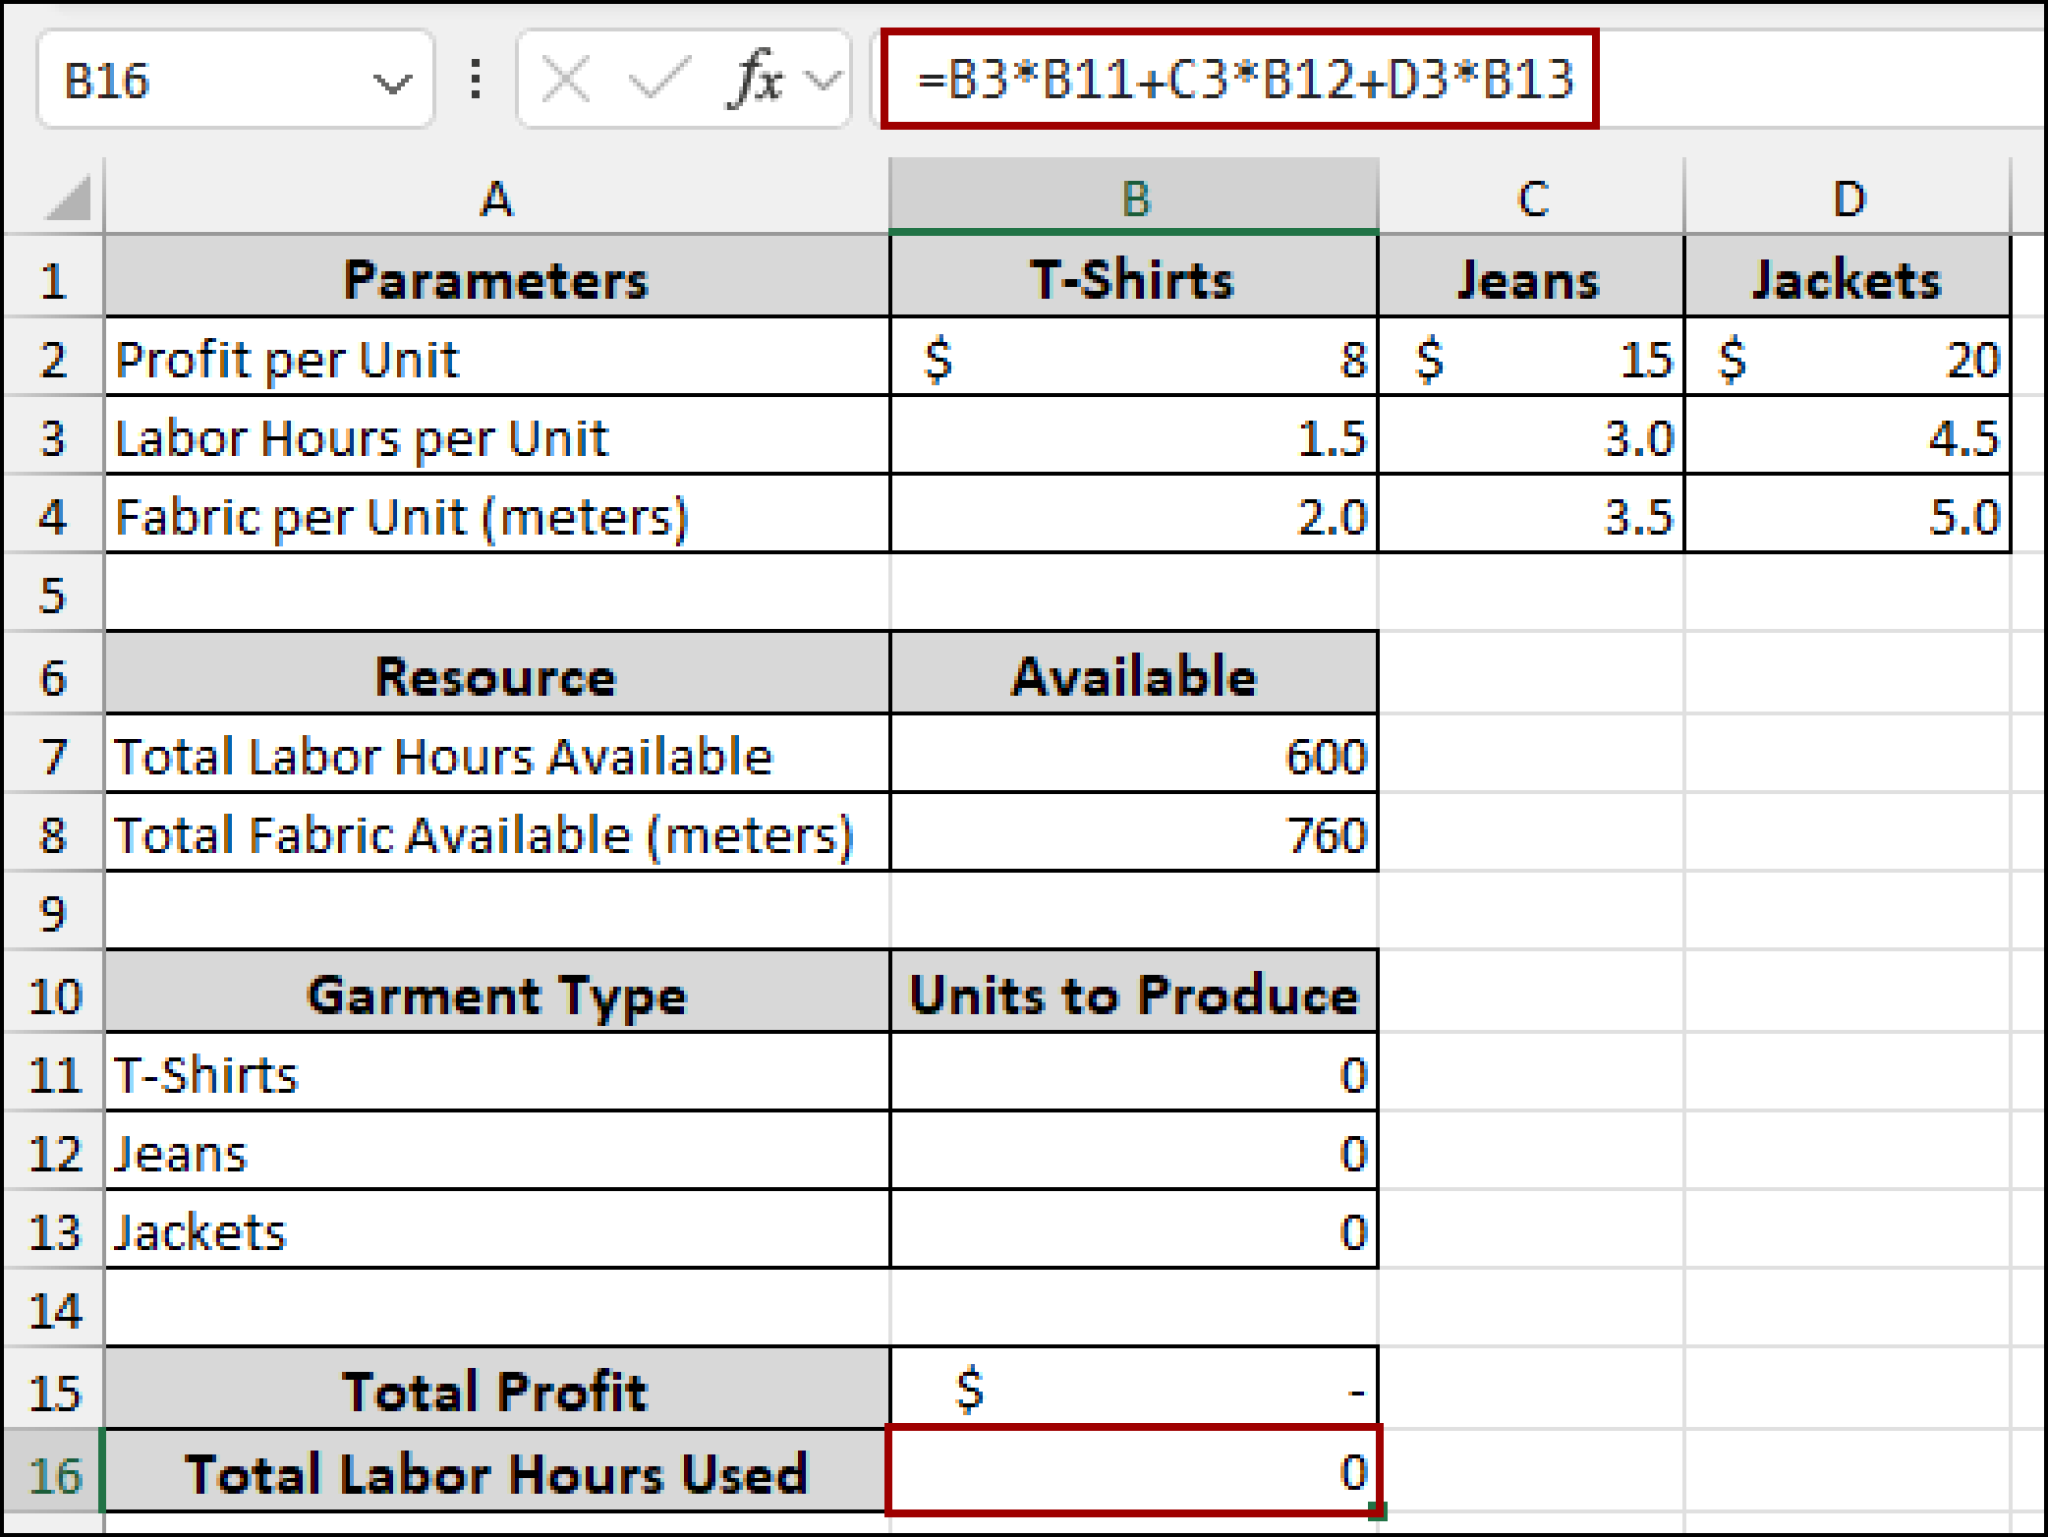Screen dimensions: 2048x1537
Task: Select the Units to Produce header cell
Action: (1135, 995)
